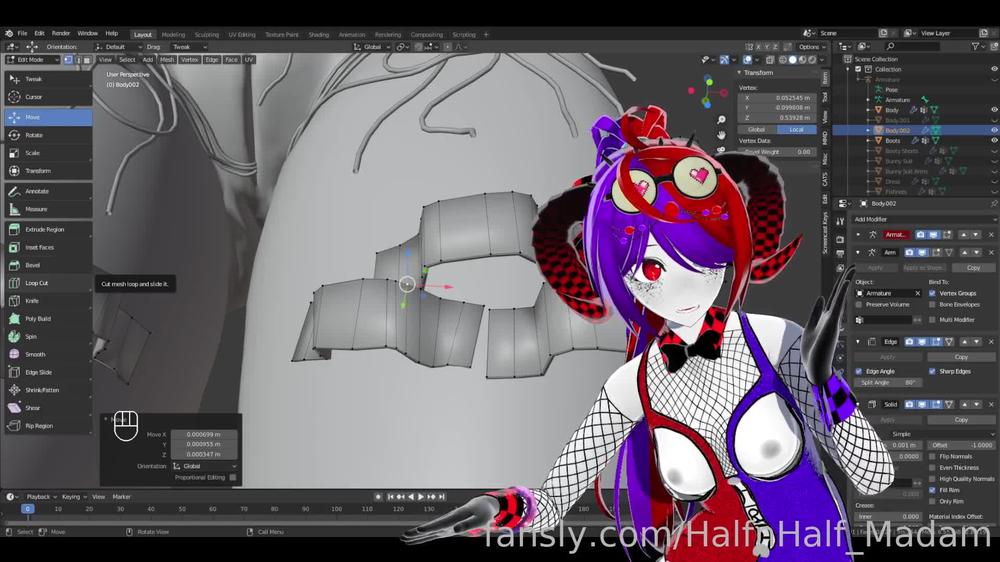Toggle Vertex Groups checkbox
Image resolution: width=1000 pixels, height=562 pixels.
coord(932,293)
